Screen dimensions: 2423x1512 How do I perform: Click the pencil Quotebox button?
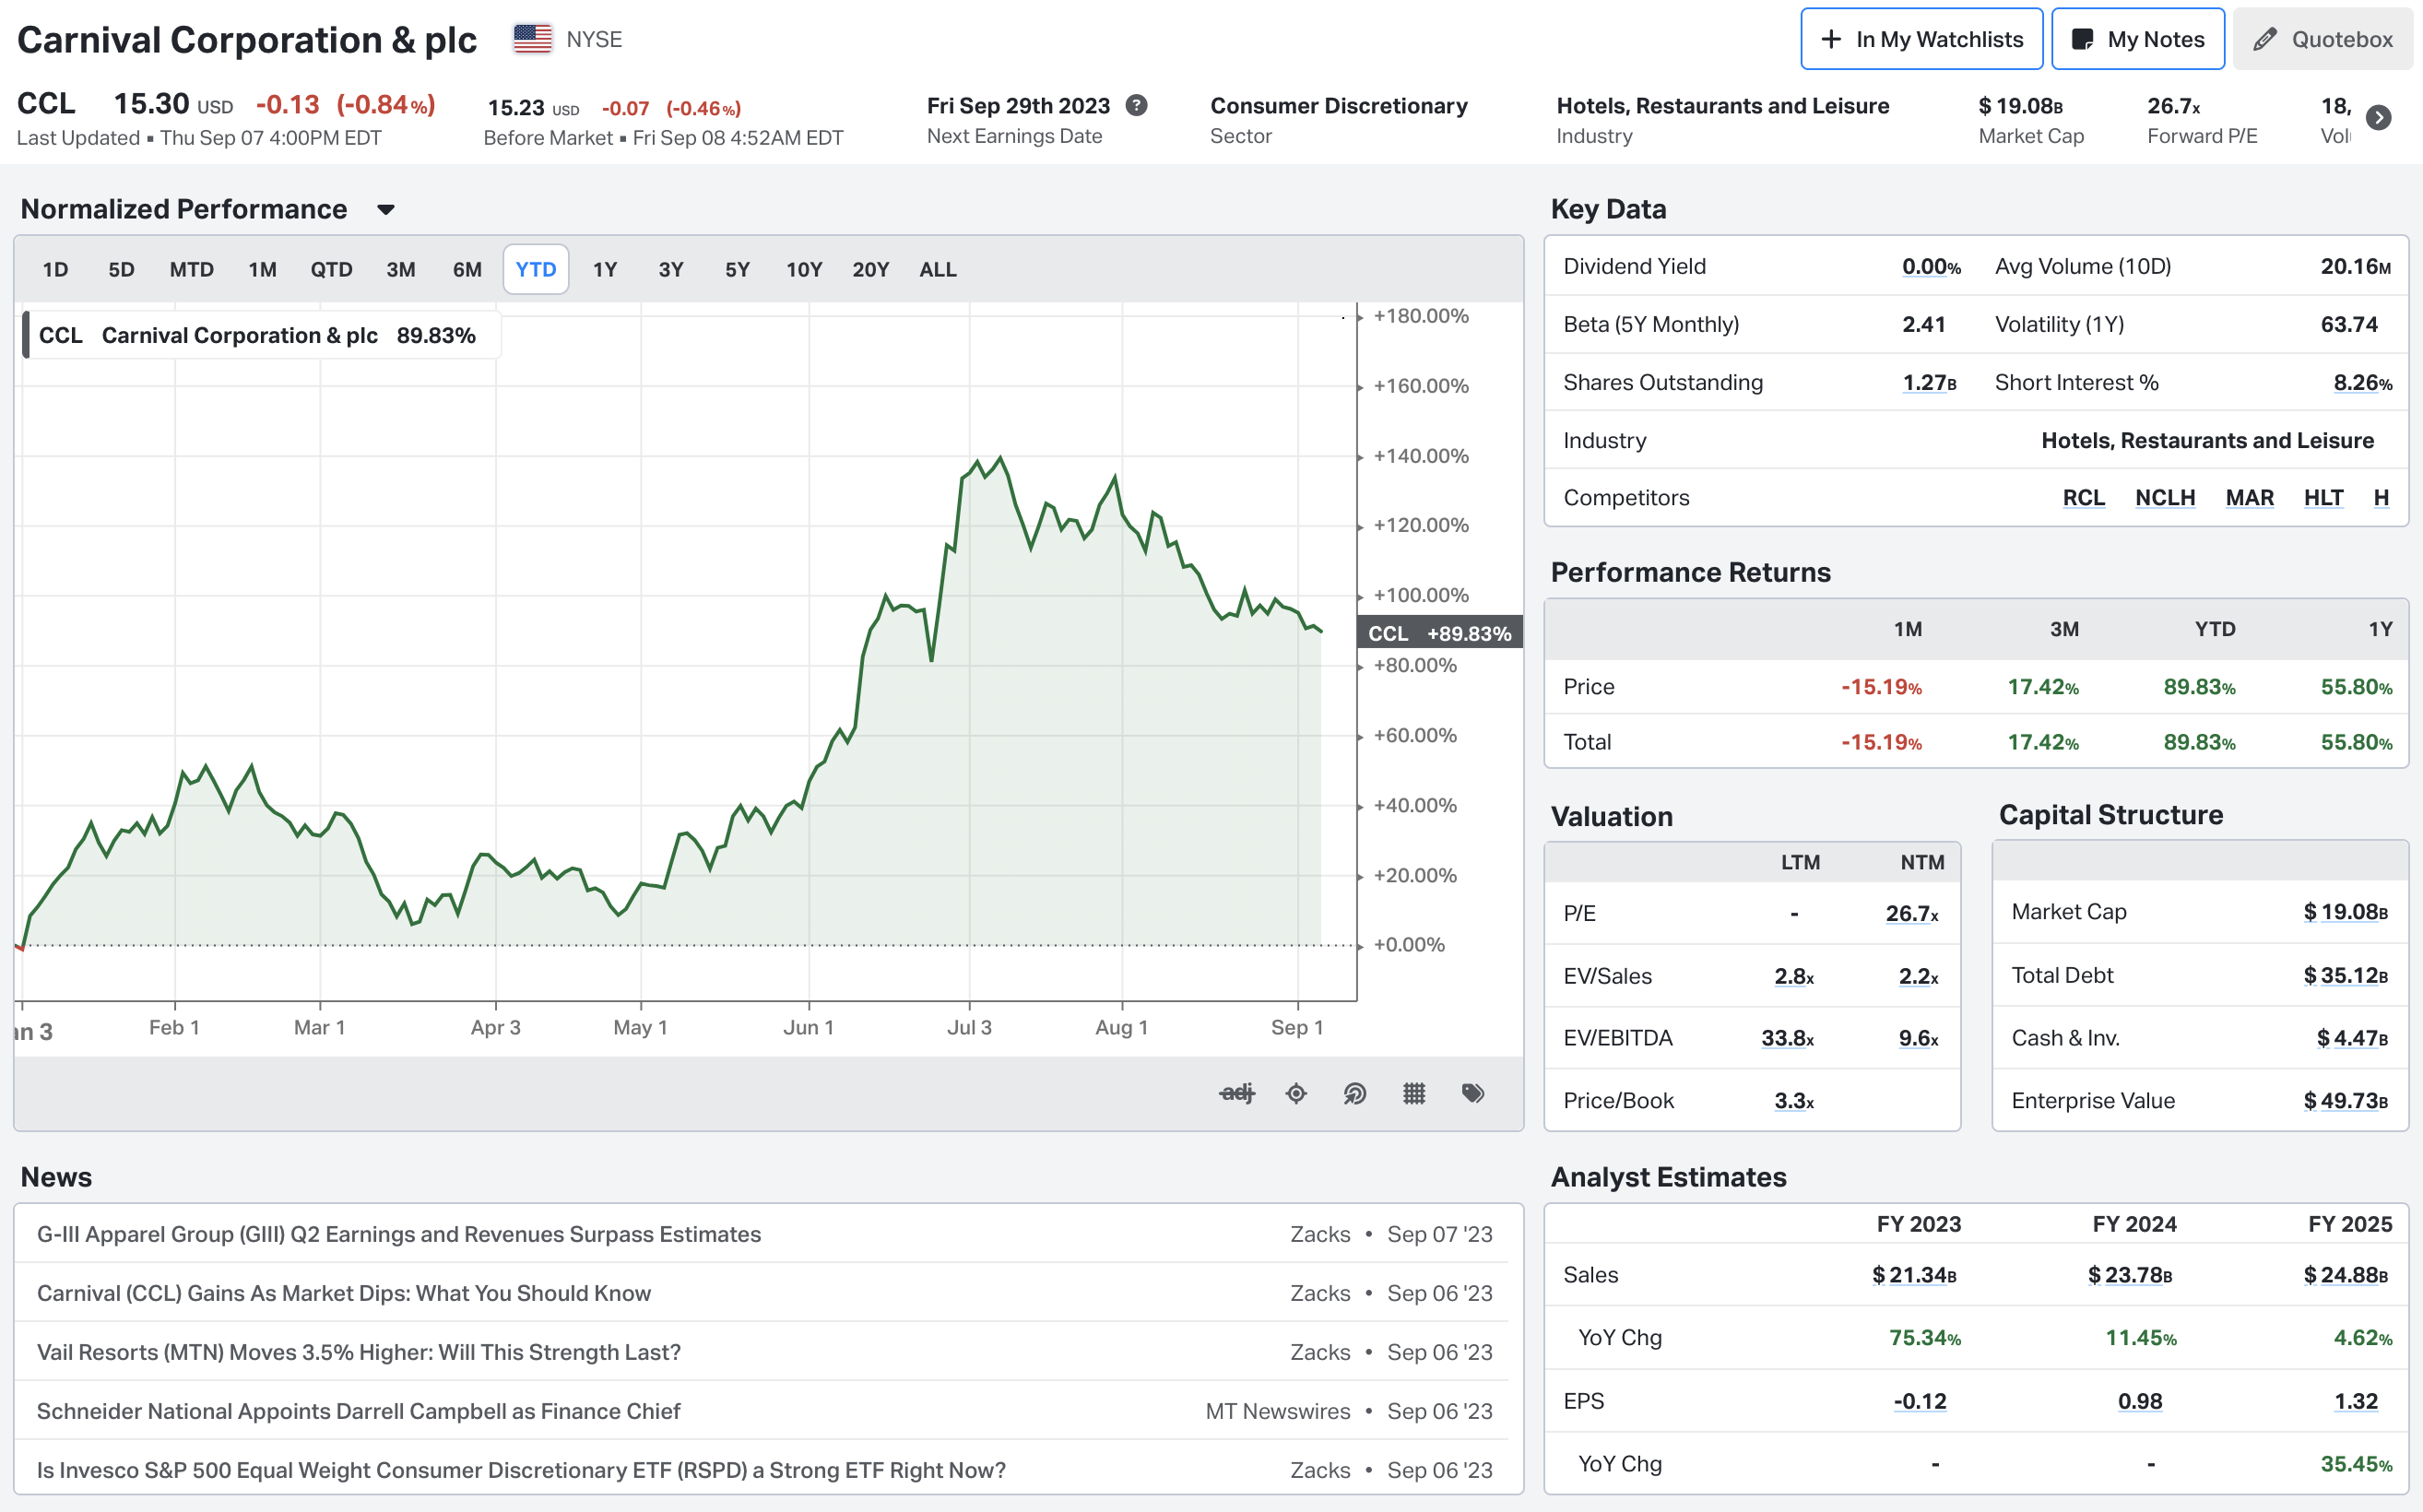pyautogui.click(x=2322, y=39)
